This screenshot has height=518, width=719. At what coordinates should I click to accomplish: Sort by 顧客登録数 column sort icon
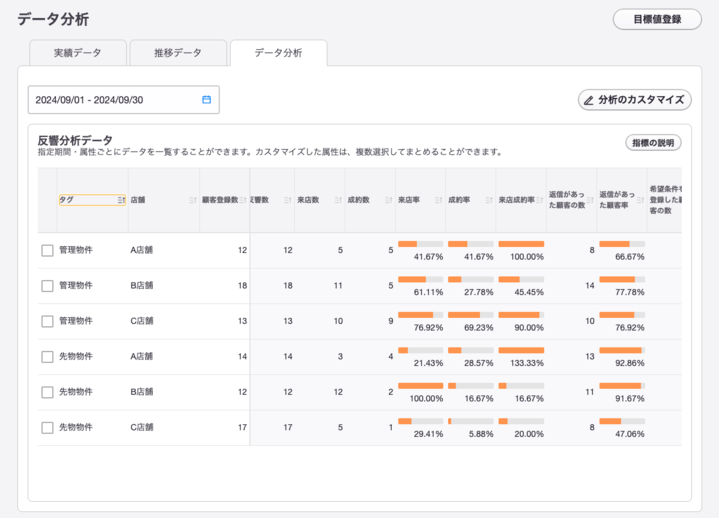click(243, 200)
